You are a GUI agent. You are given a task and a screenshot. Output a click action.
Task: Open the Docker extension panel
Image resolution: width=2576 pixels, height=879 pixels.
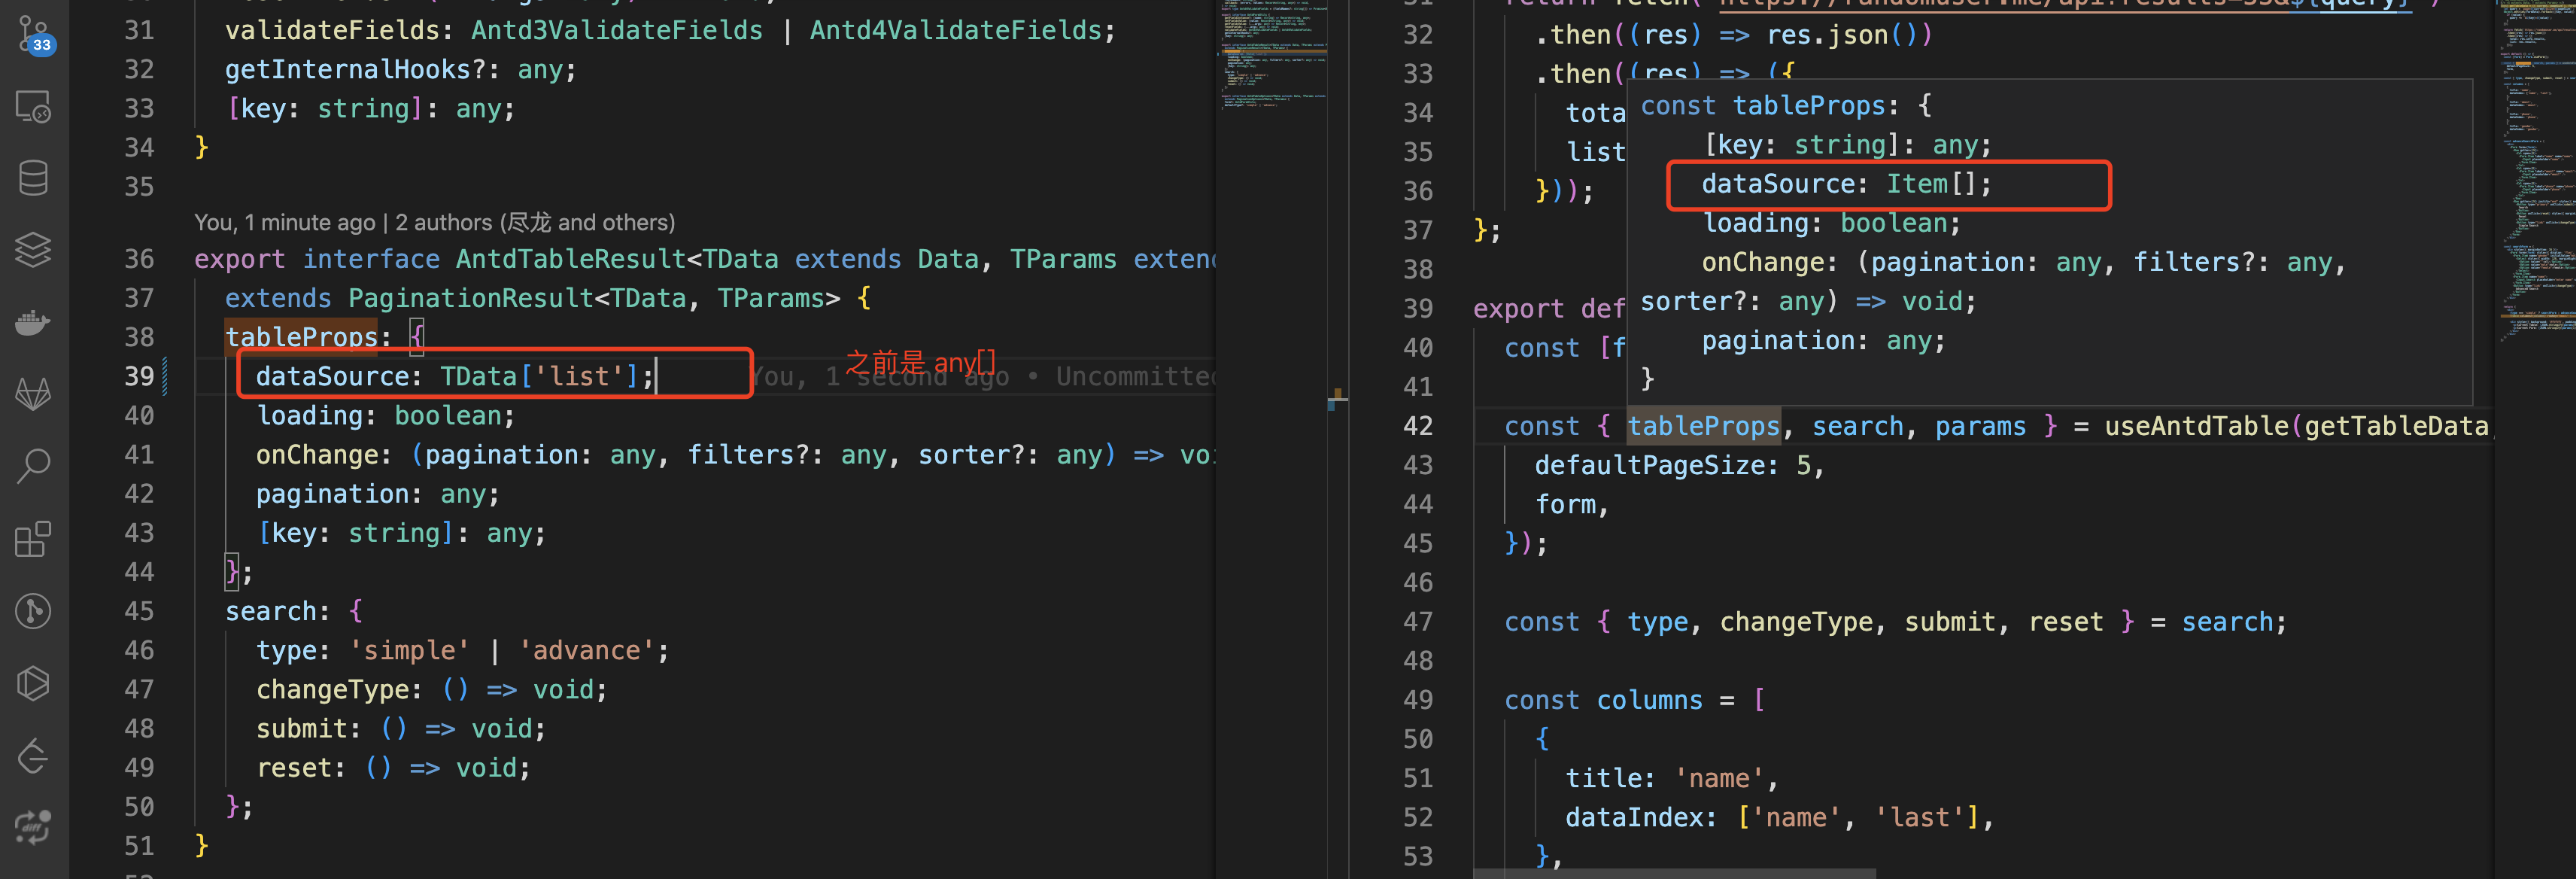tap(33, 322)
